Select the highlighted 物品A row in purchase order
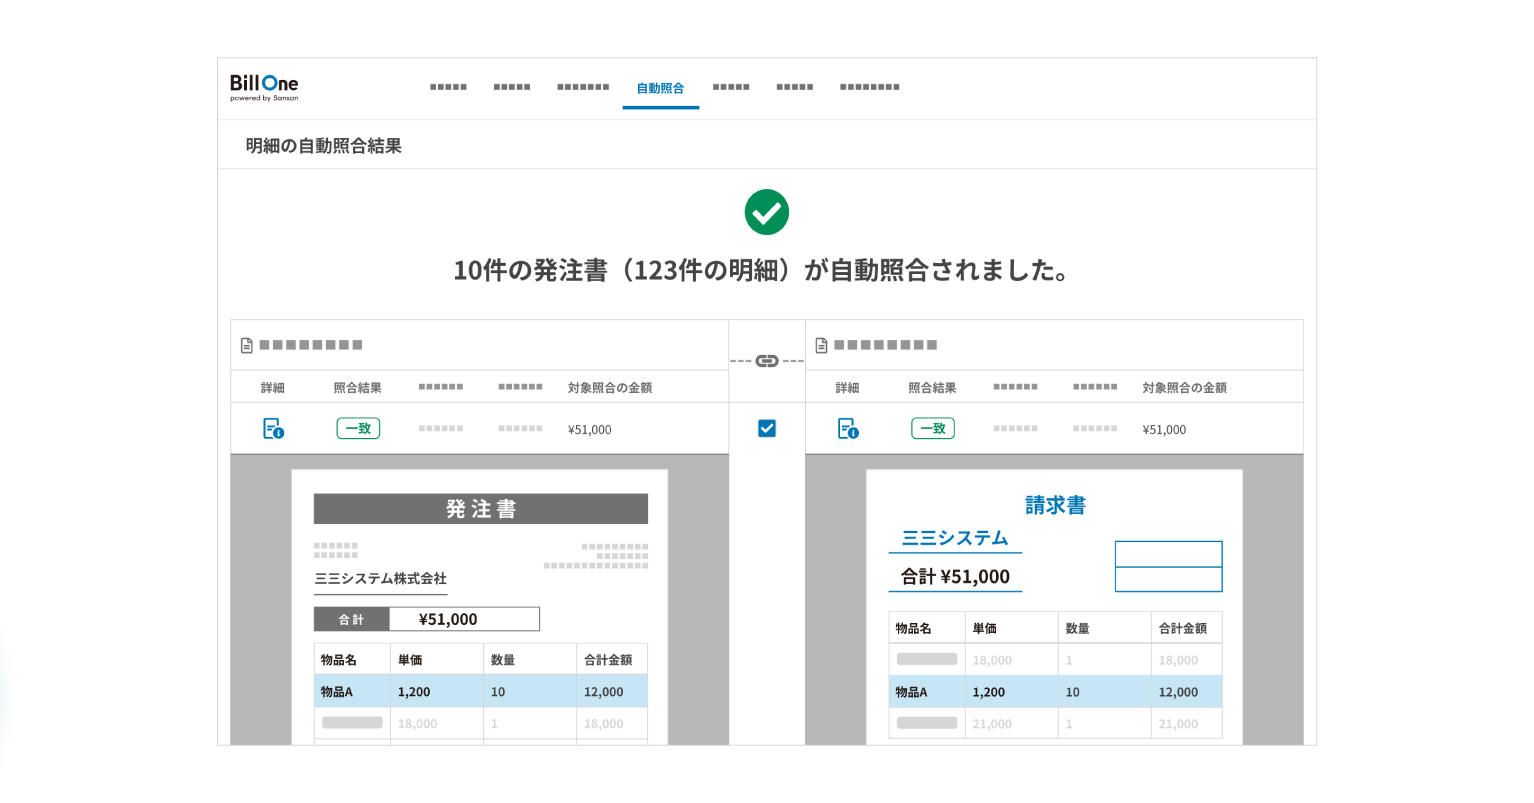This screenshot has height=803, width=1534. (481, 692)
